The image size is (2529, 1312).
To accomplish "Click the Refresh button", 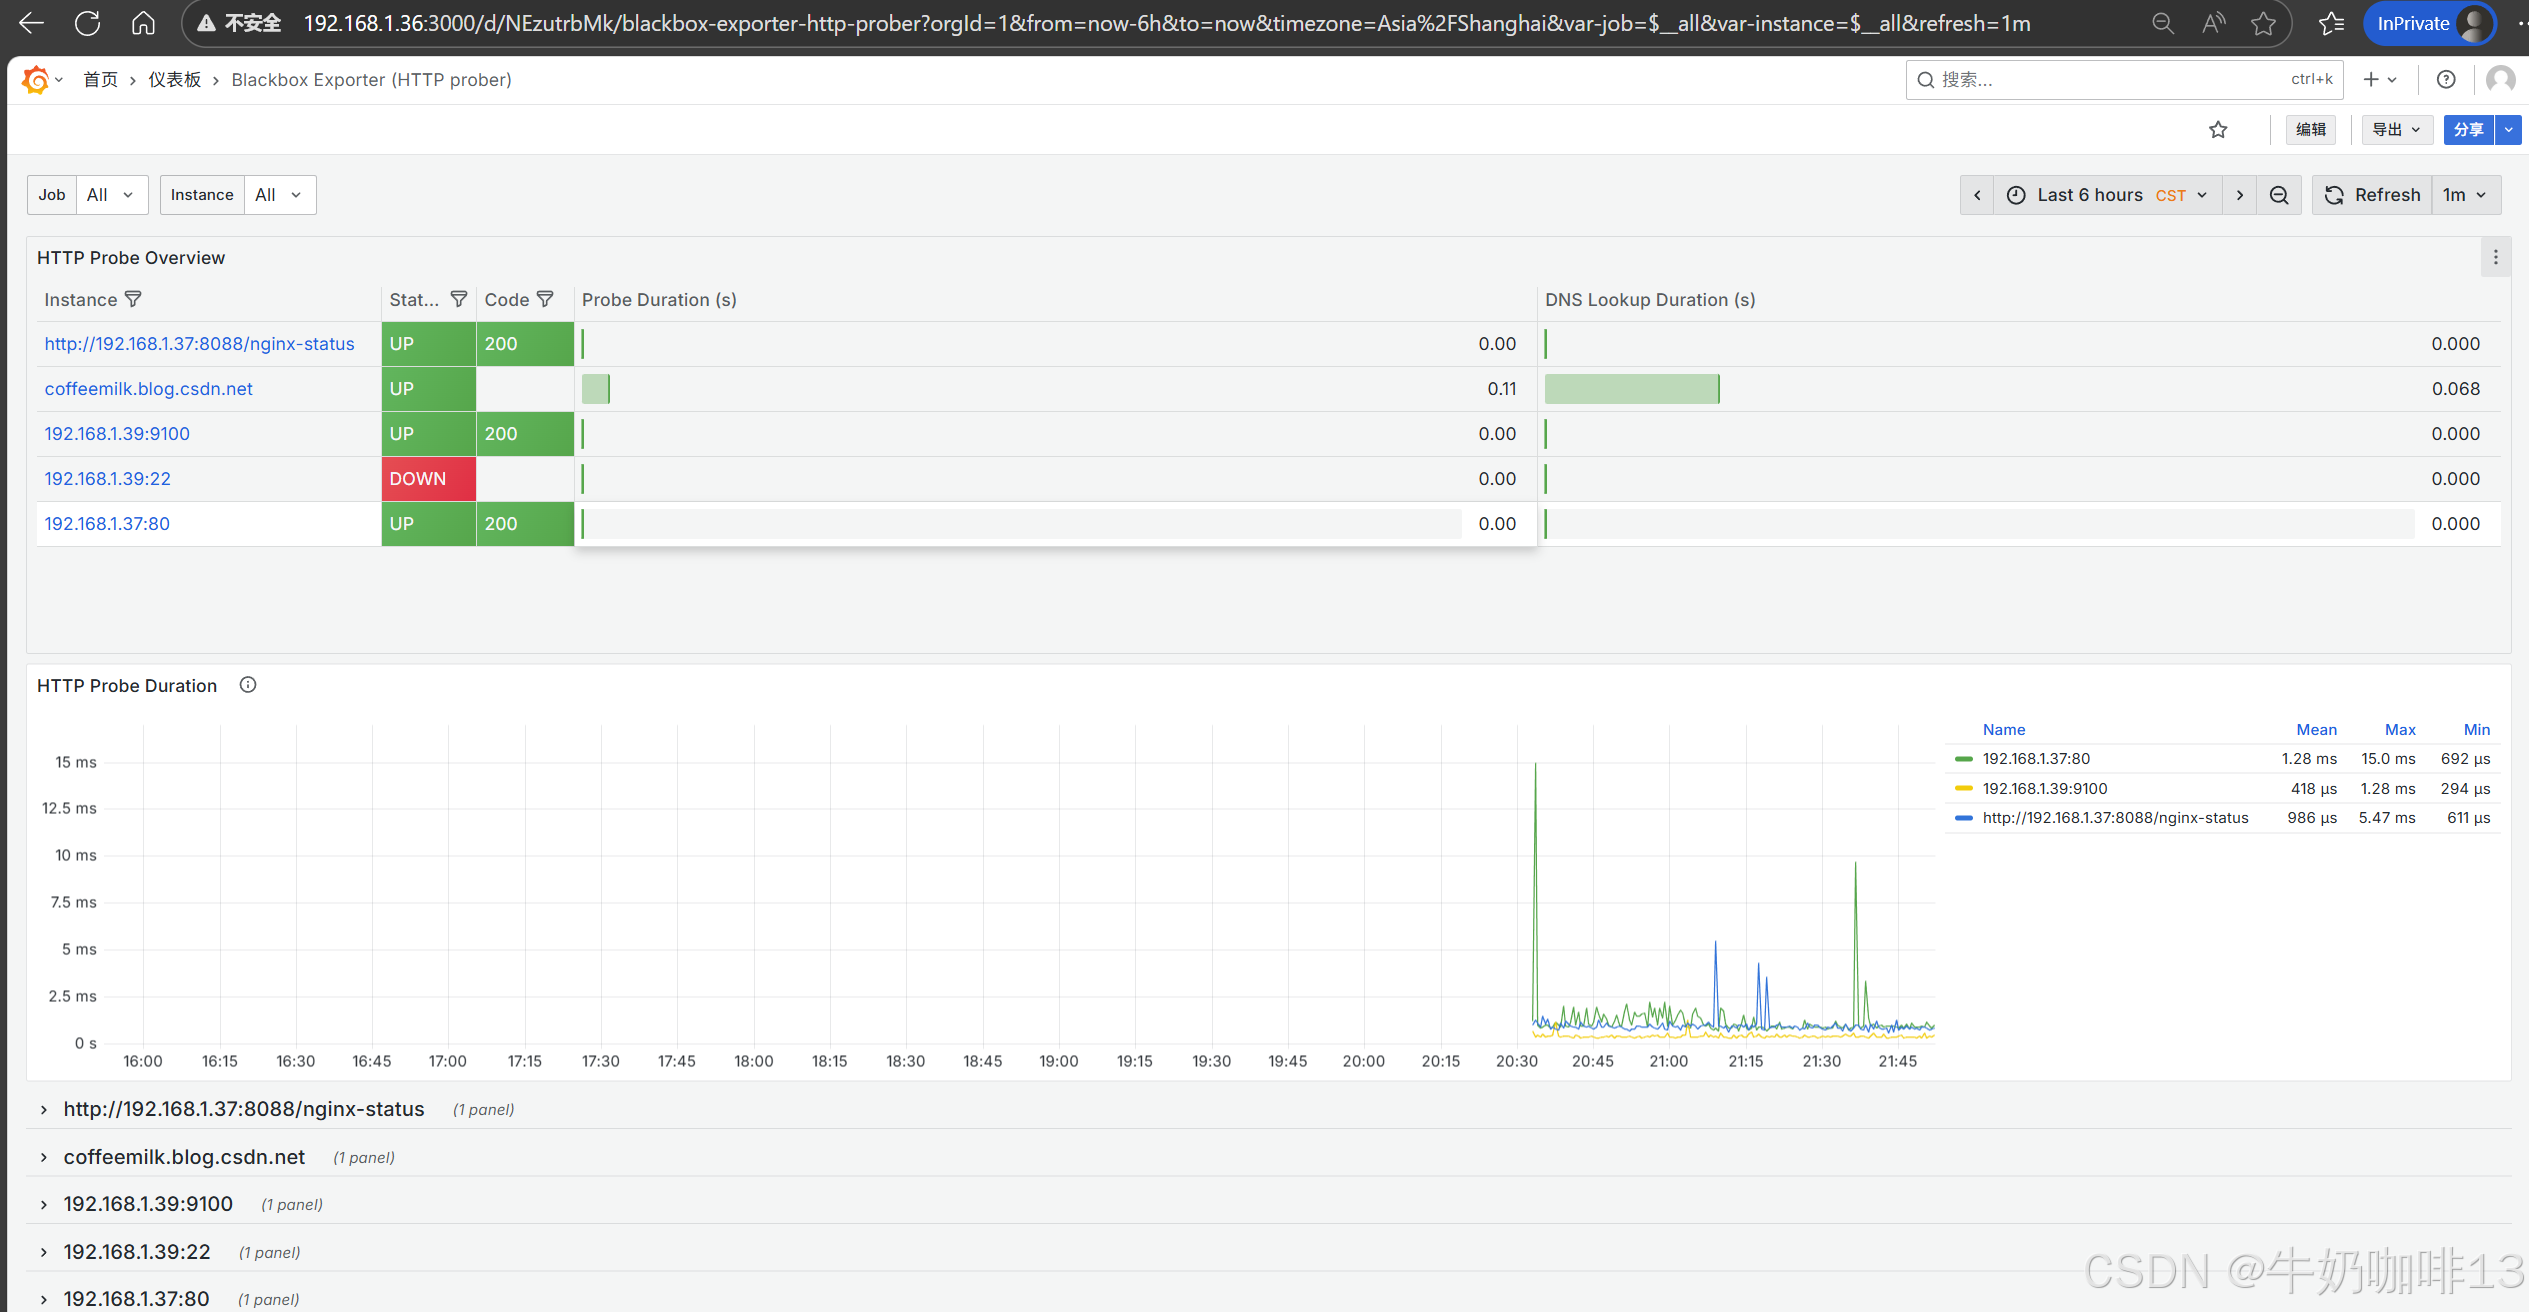I will (x=2372, y=195).
